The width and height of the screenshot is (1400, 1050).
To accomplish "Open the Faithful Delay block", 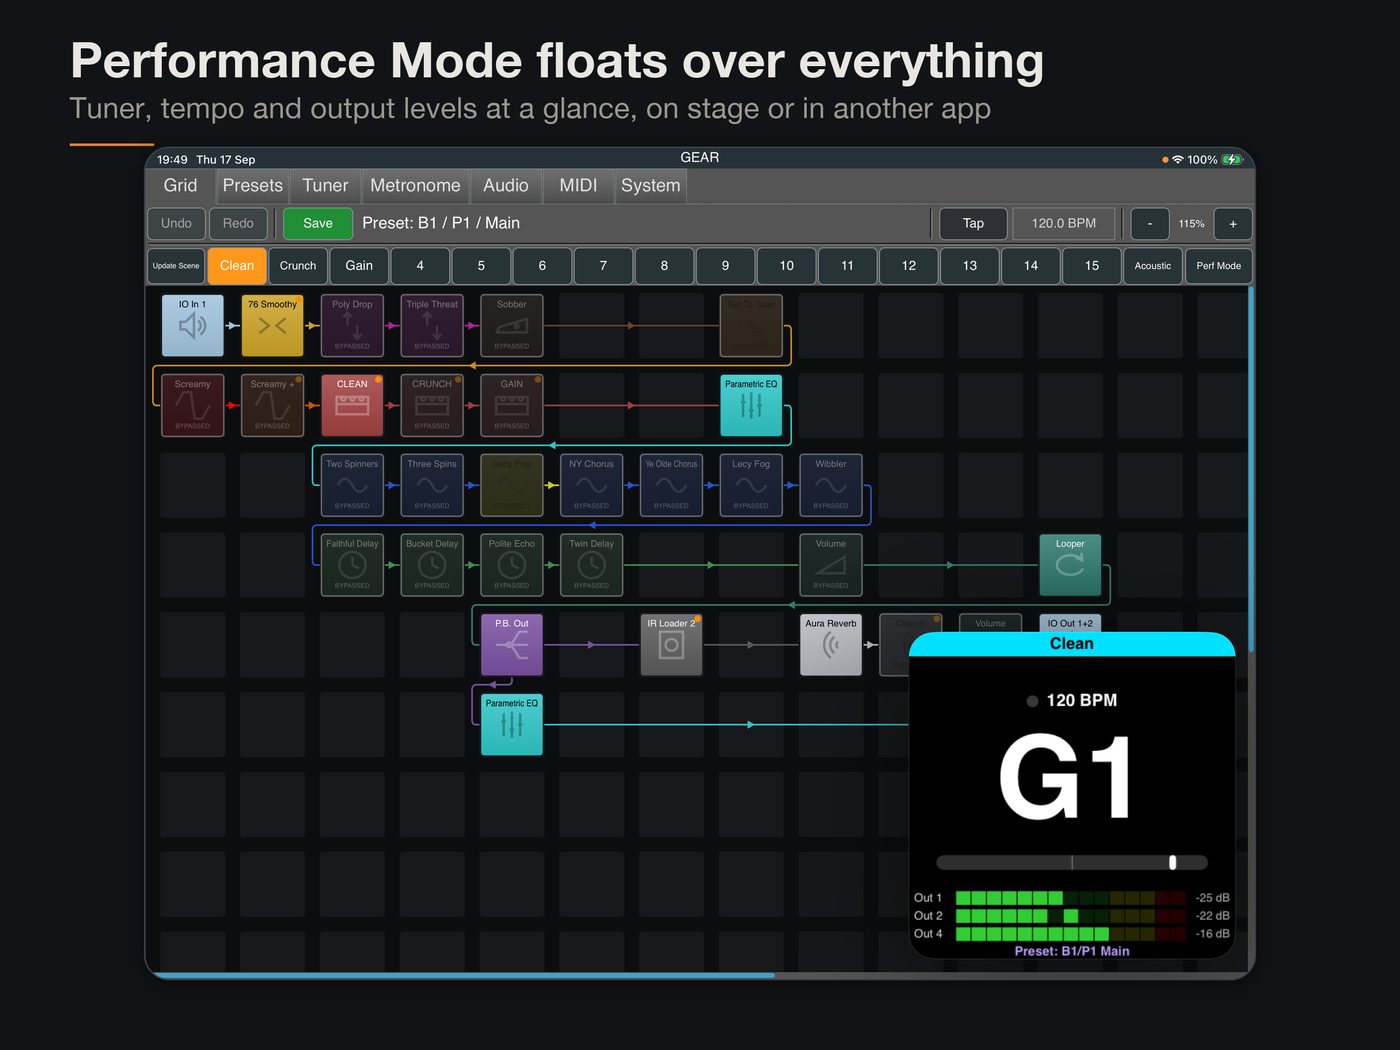I will (x=352, y=565).
